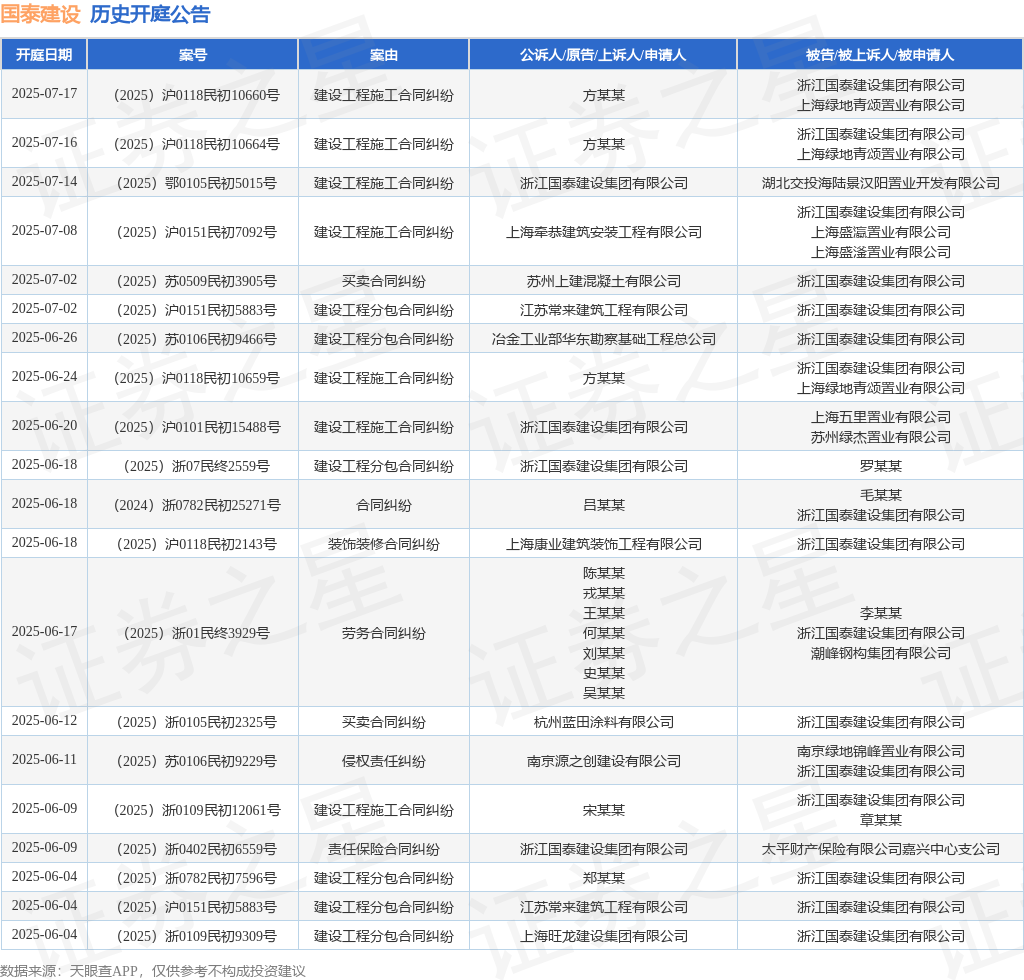Viewport: 1024px width, 980px height.
Task: Click plaintiff 陈某某
Action: point(603,573)
